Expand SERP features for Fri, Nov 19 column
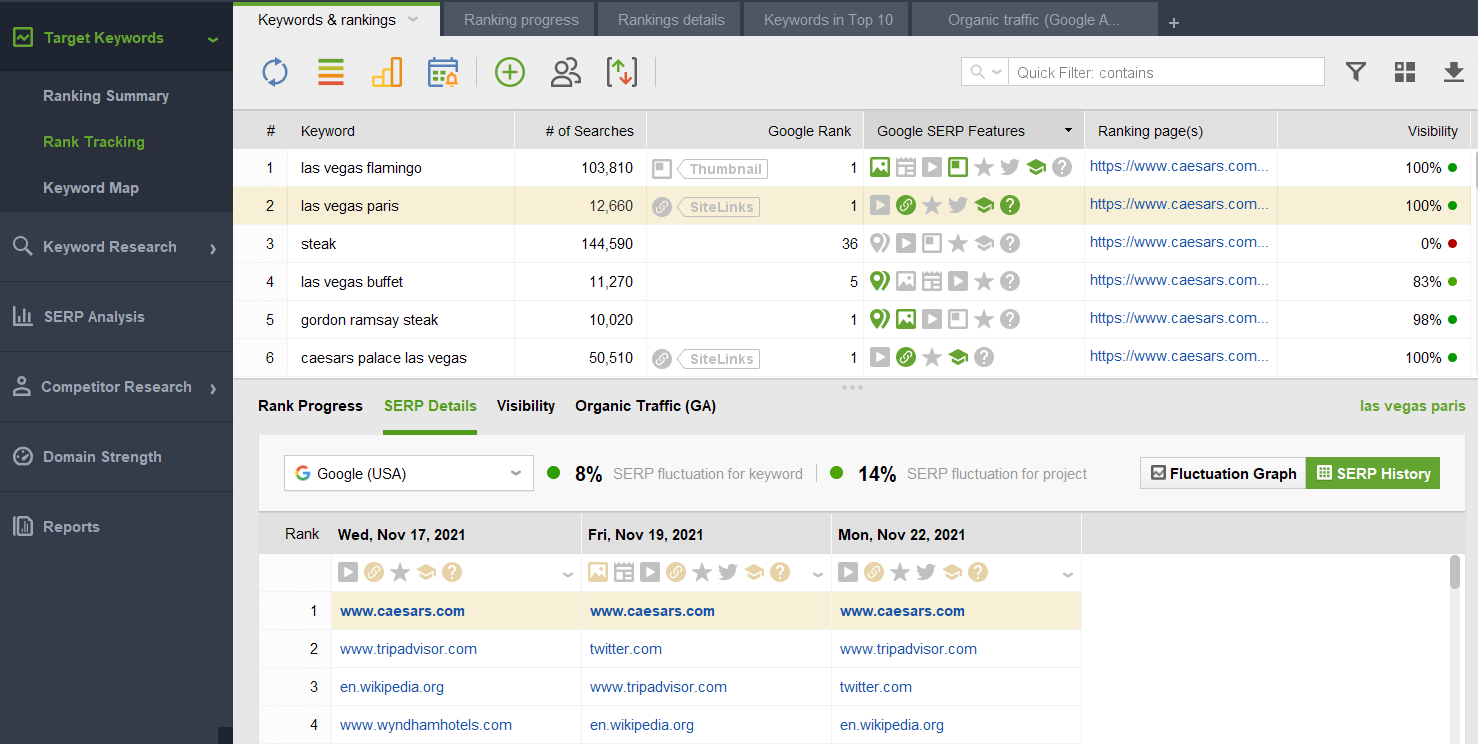1478x744 pixels. click(x=818, y=574)
